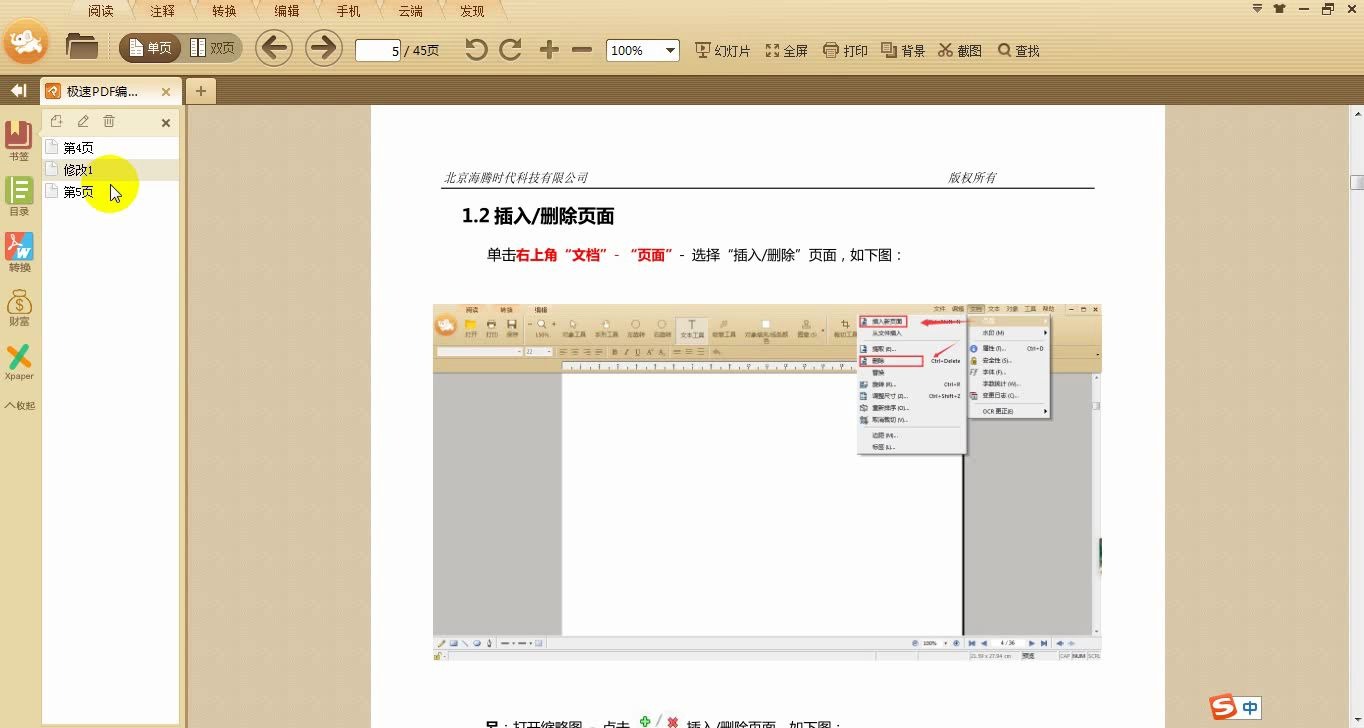Enter 全屏 full screen view
This screenshot has width=1364, height=728.
[787, 50]
